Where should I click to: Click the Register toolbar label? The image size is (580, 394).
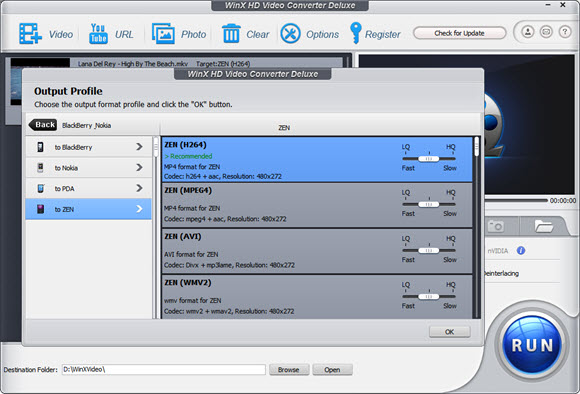click(x=383, y=34)
